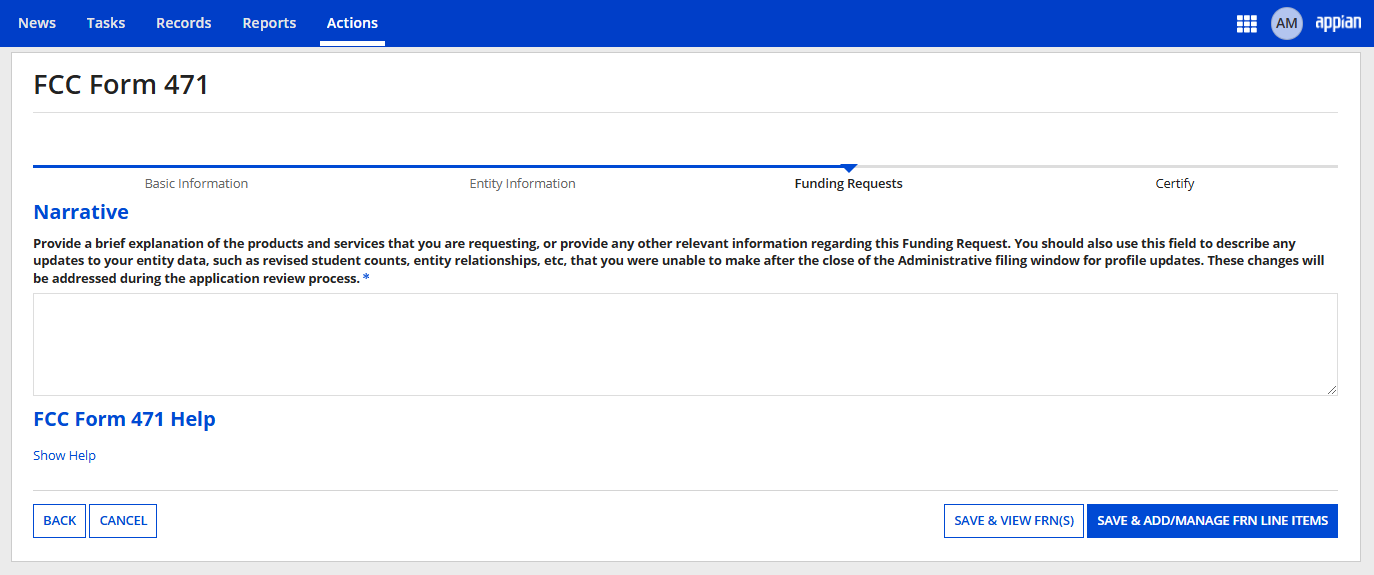1374x575 pixels.
Task: Open the Appian app launcher grid icon
Action: pyautogui.click(x=1246, y=23)
